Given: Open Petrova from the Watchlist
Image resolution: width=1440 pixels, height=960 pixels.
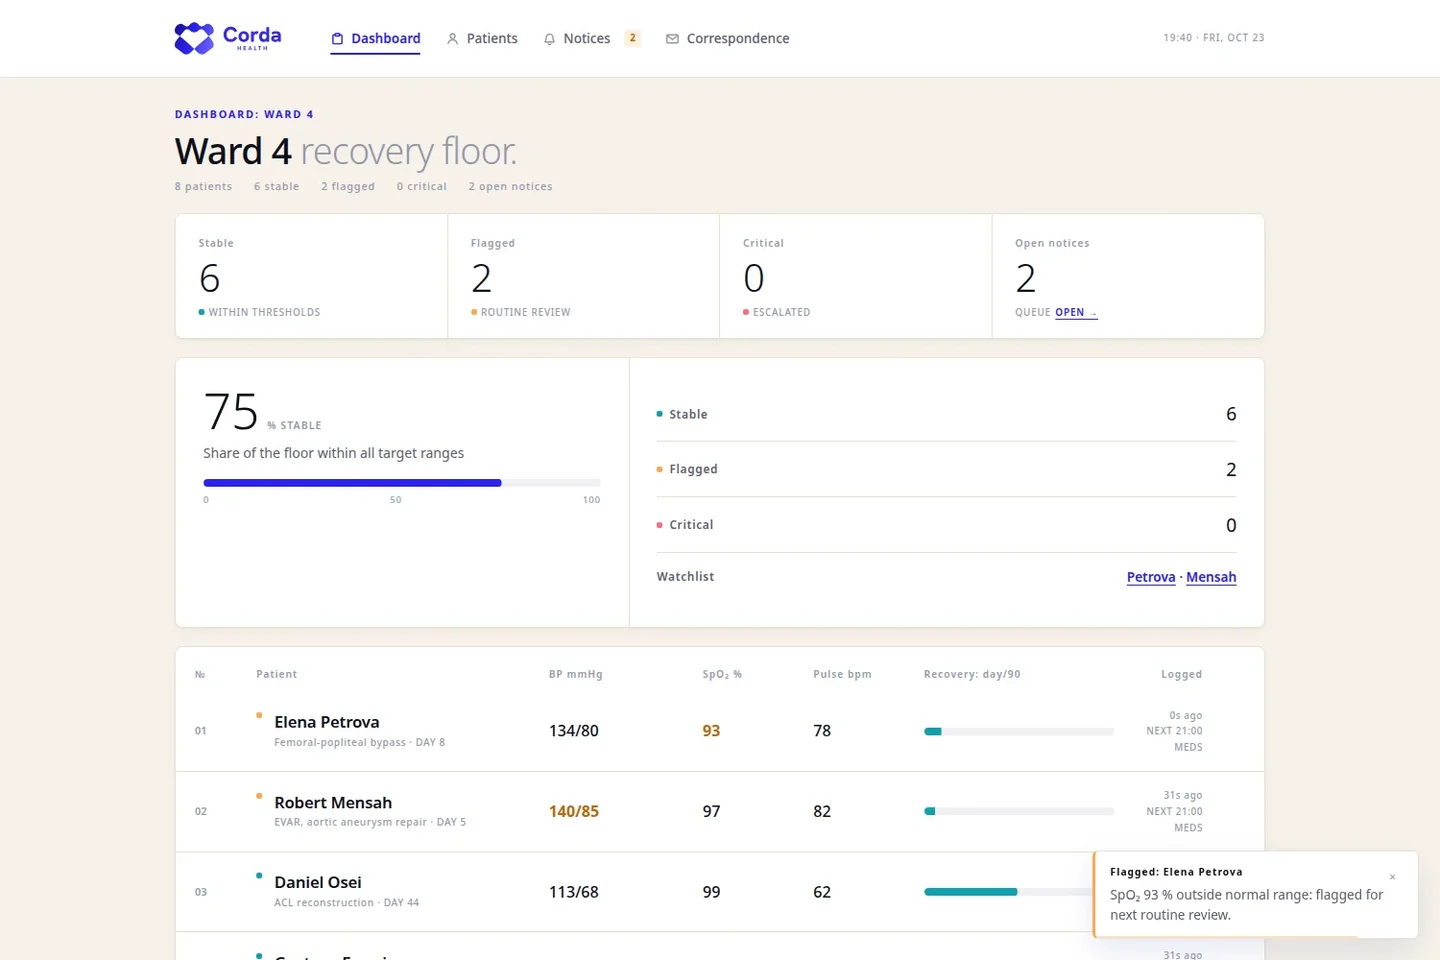Looking at the screenshot, I should coord(1151,577).
